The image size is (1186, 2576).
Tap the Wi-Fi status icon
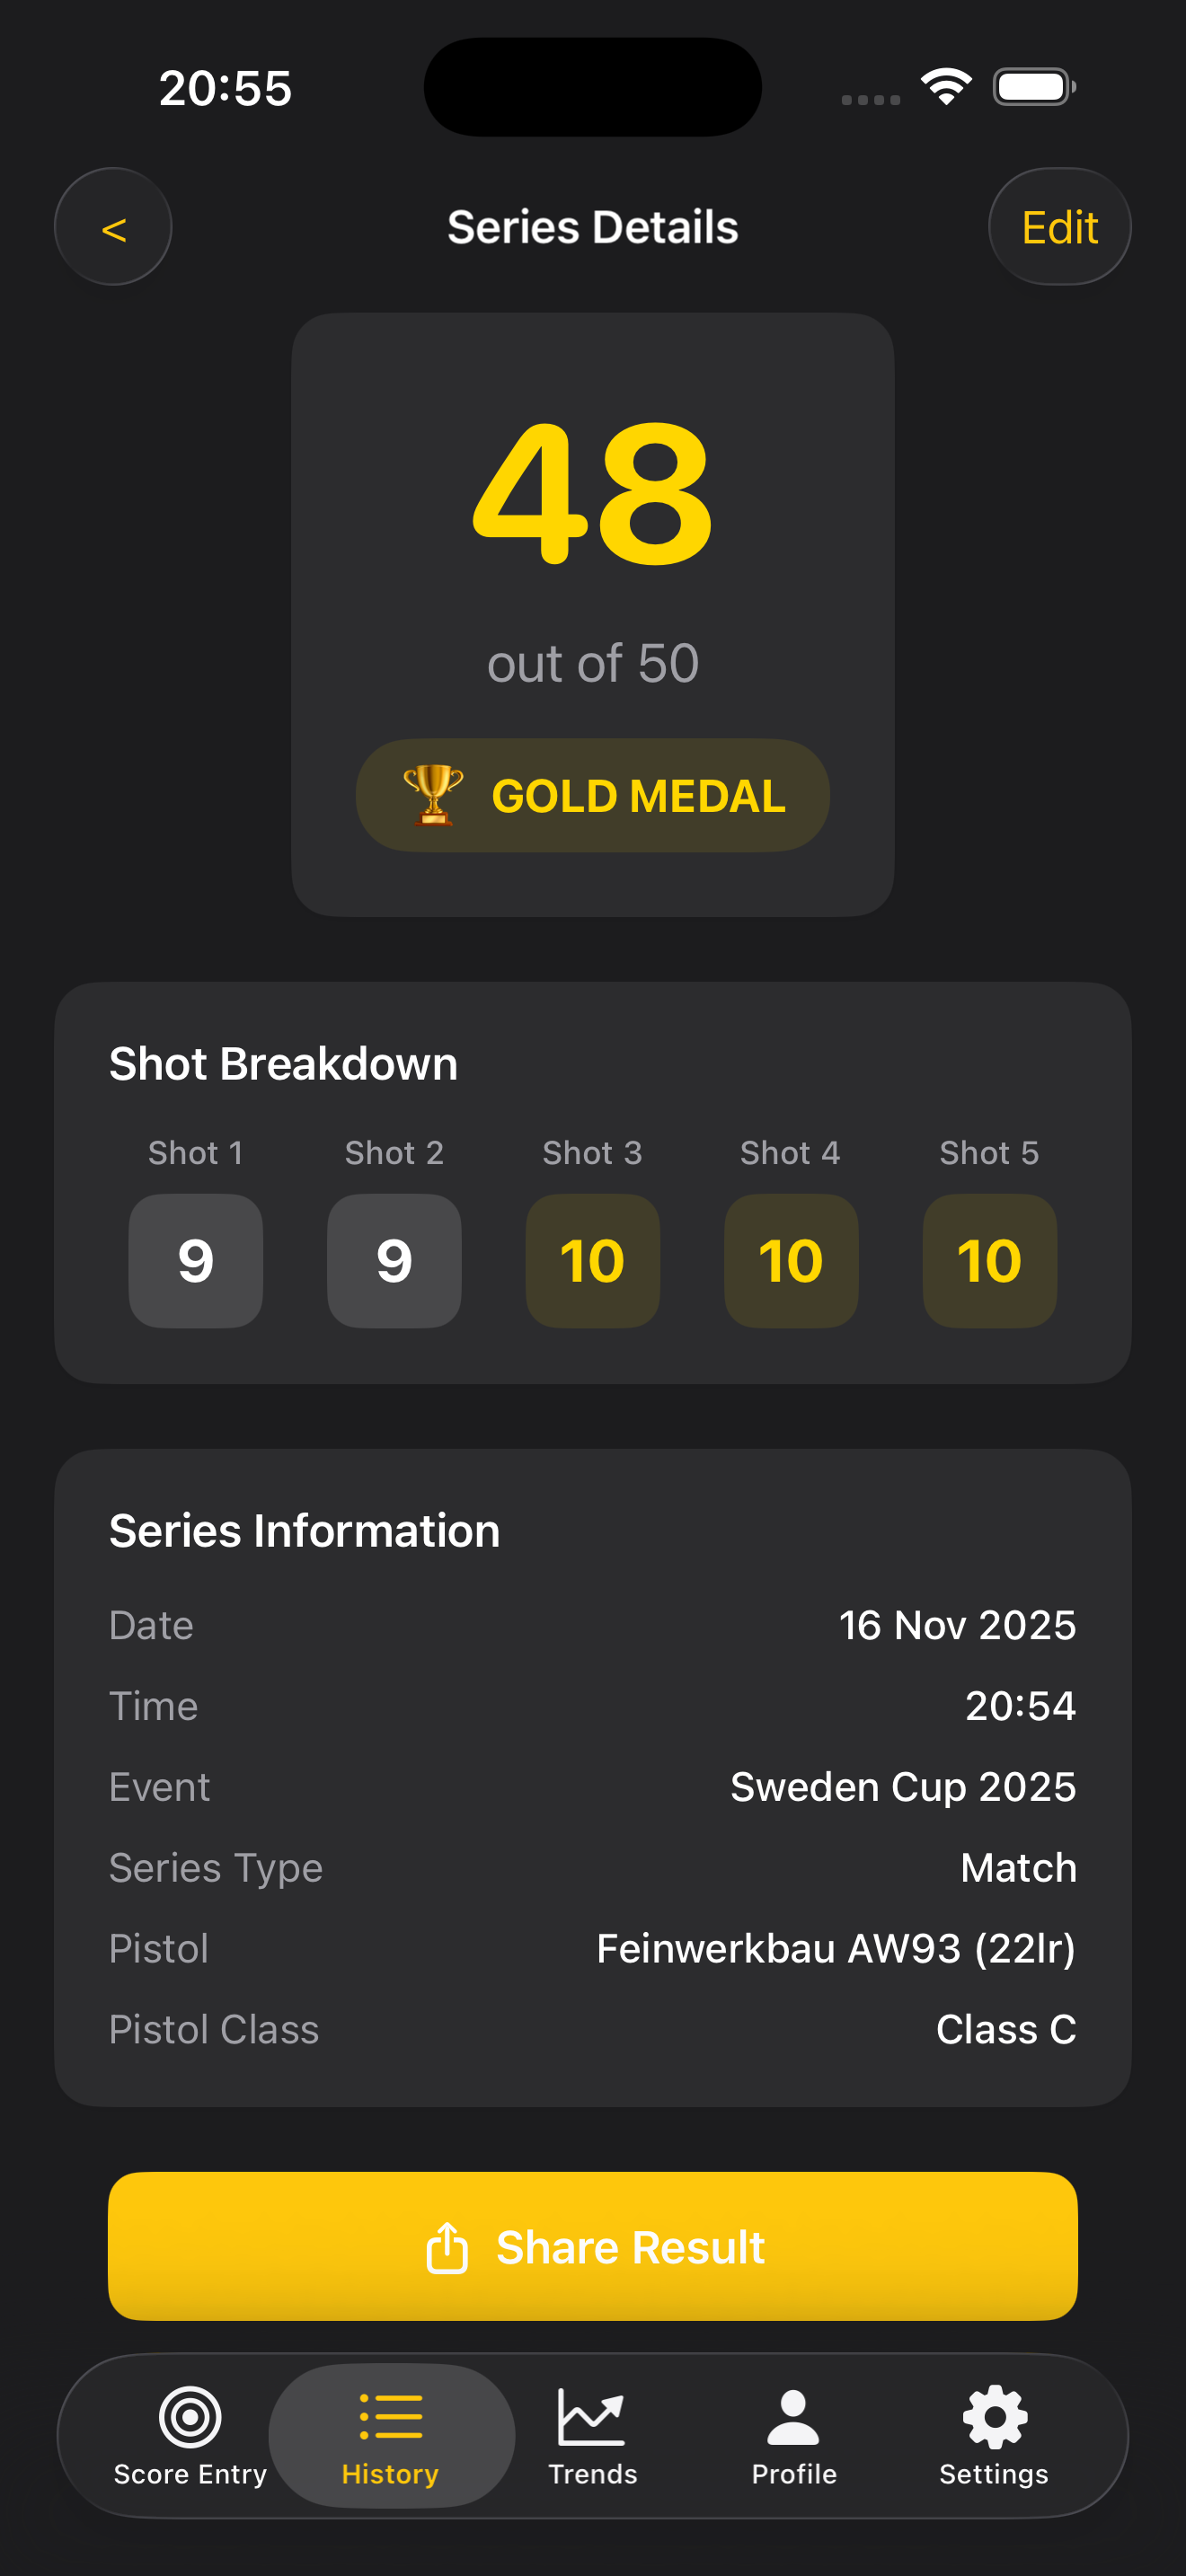point(946,87)
